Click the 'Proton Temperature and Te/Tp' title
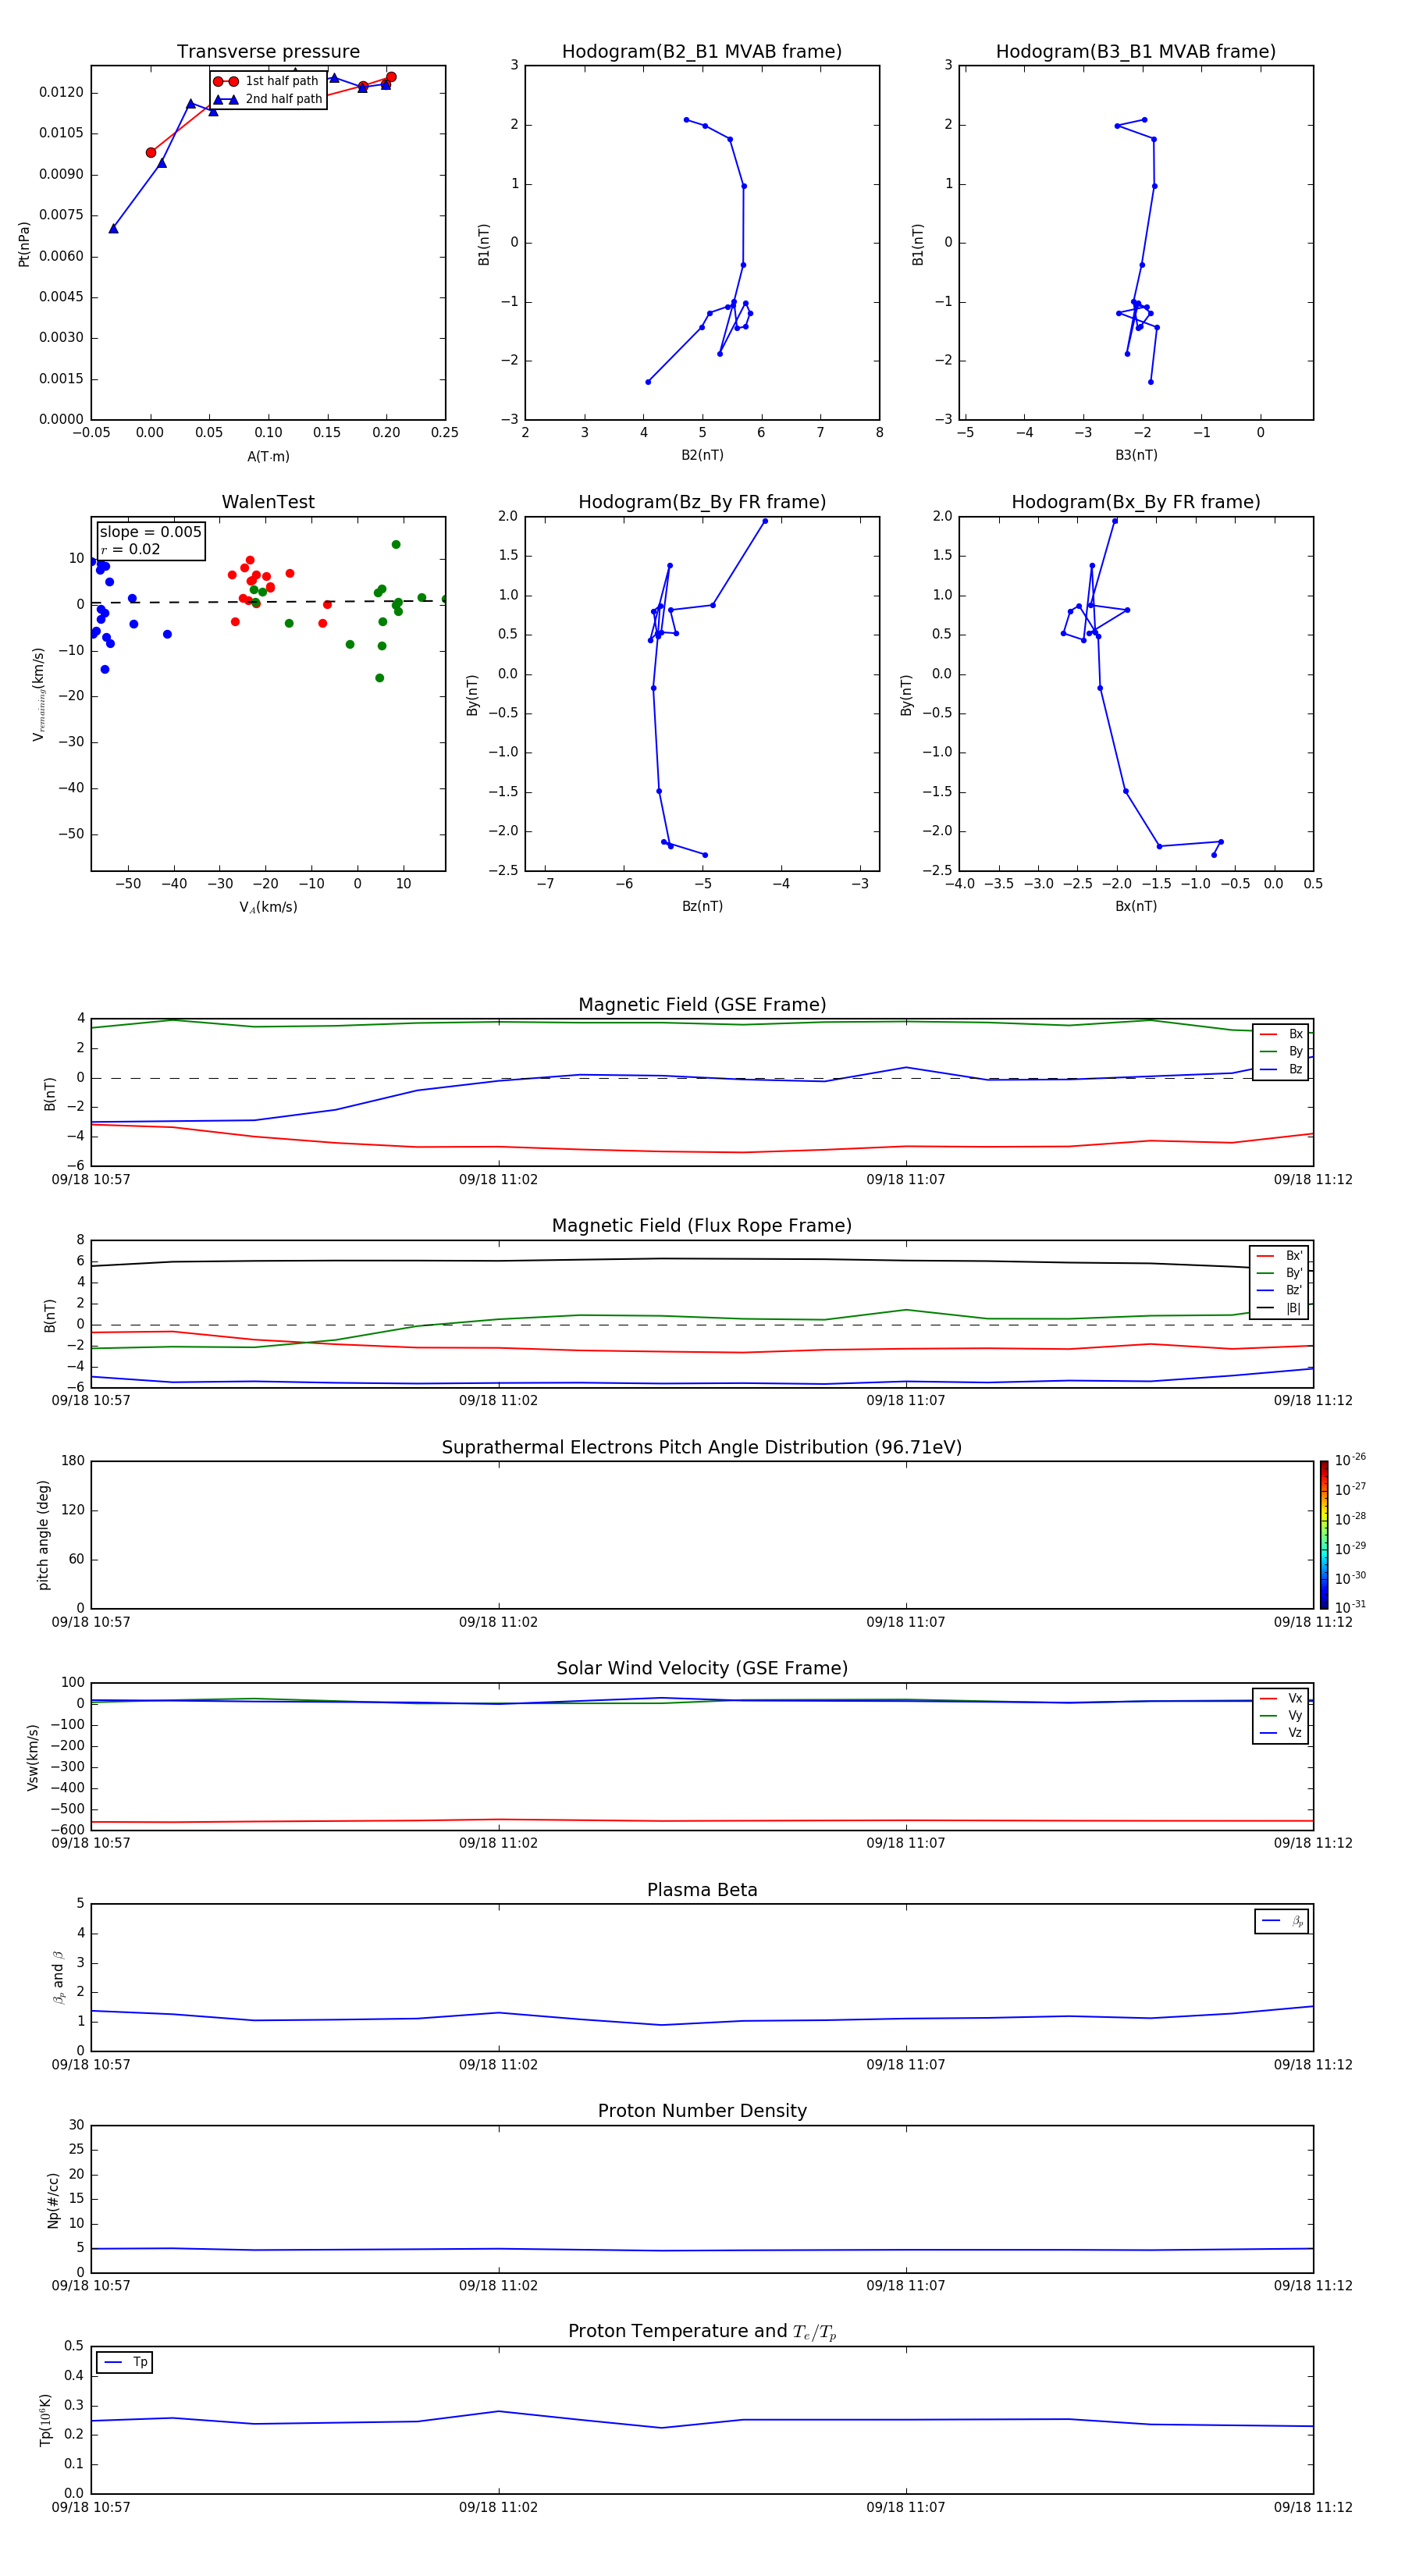1405x2576 pixels. tap(702, 2332)
